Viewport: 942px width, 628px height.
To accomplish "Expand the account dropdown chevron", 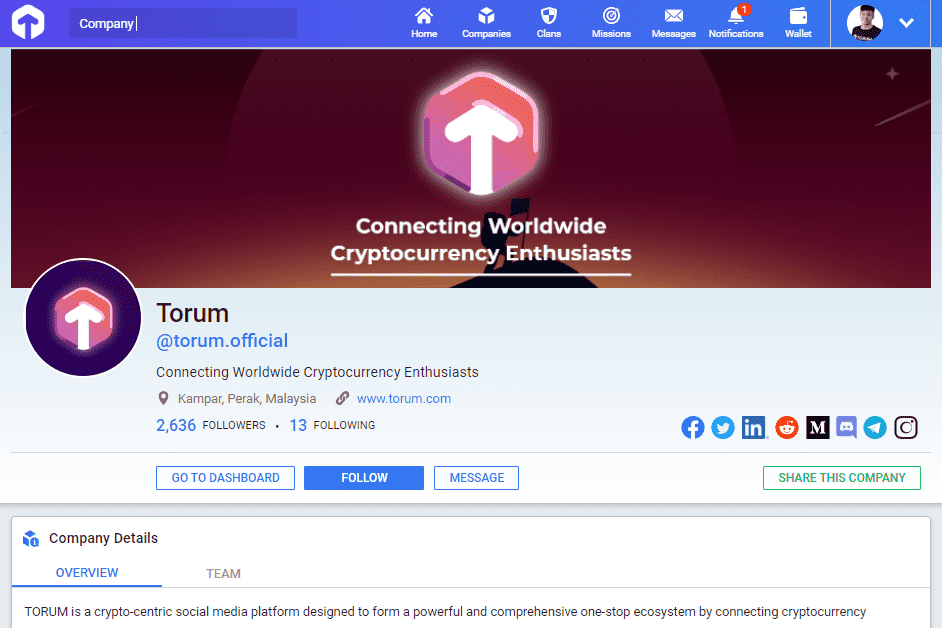I will (907, 21).
